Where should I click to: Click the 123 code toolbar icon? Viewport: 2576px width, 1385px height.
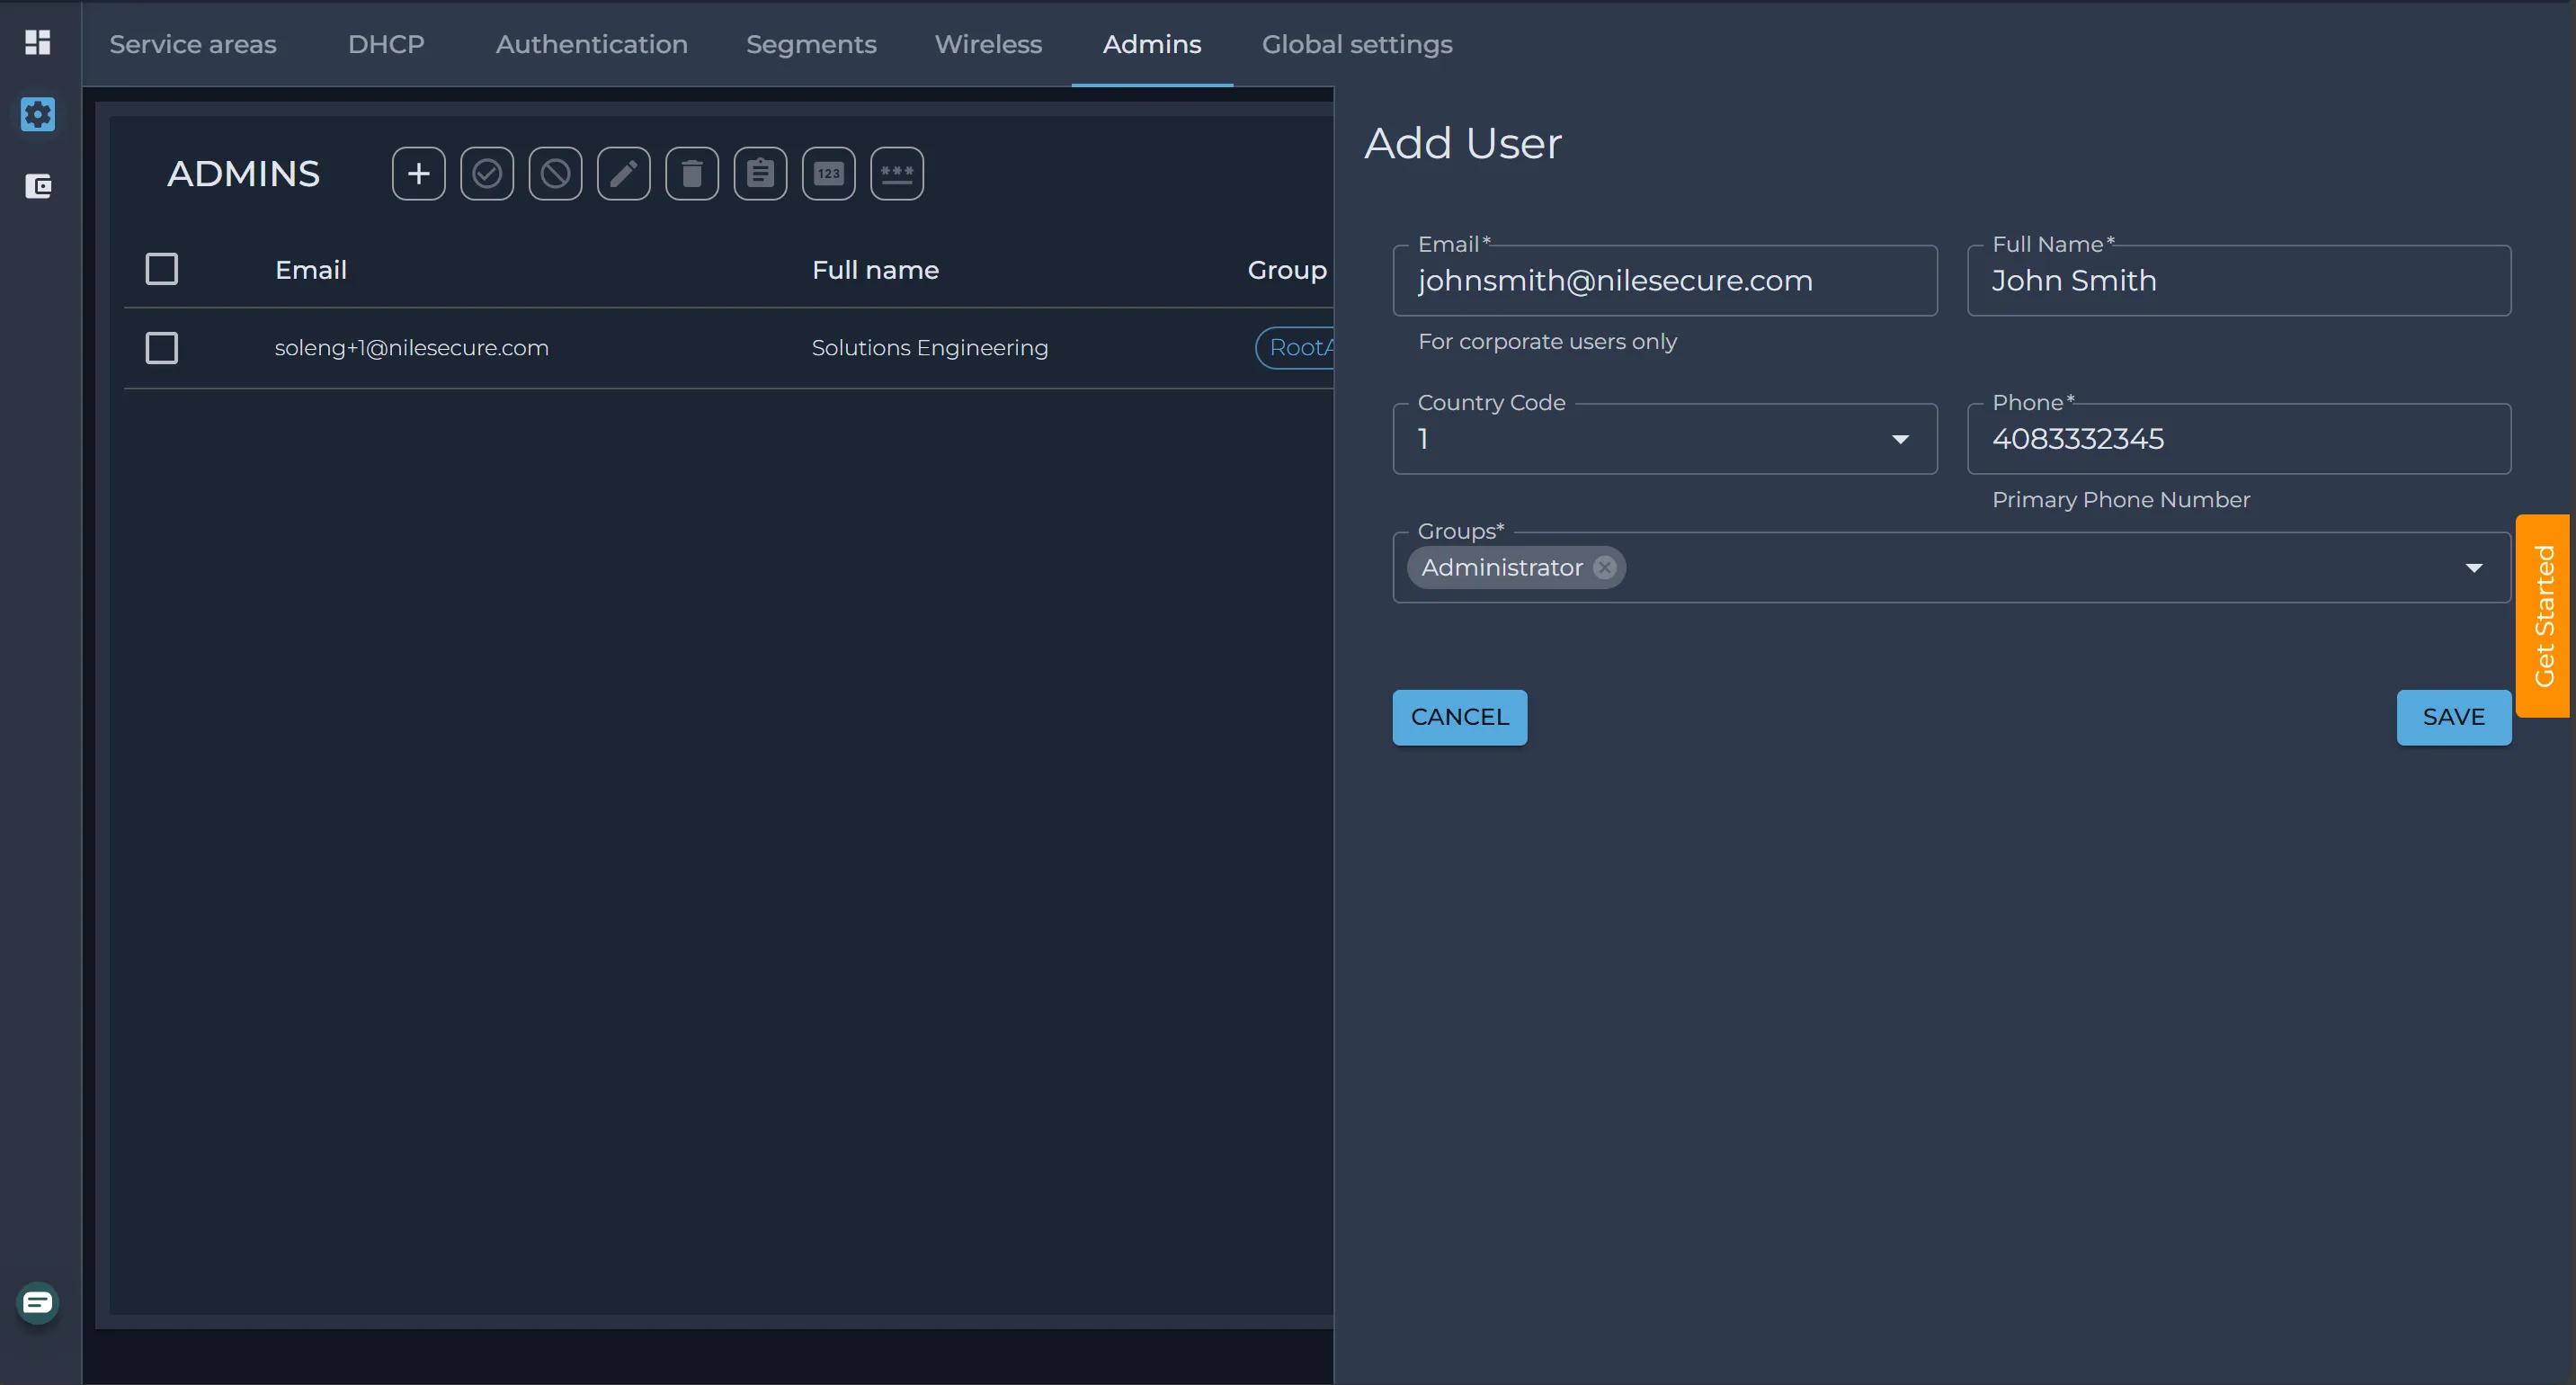[829, 174]
